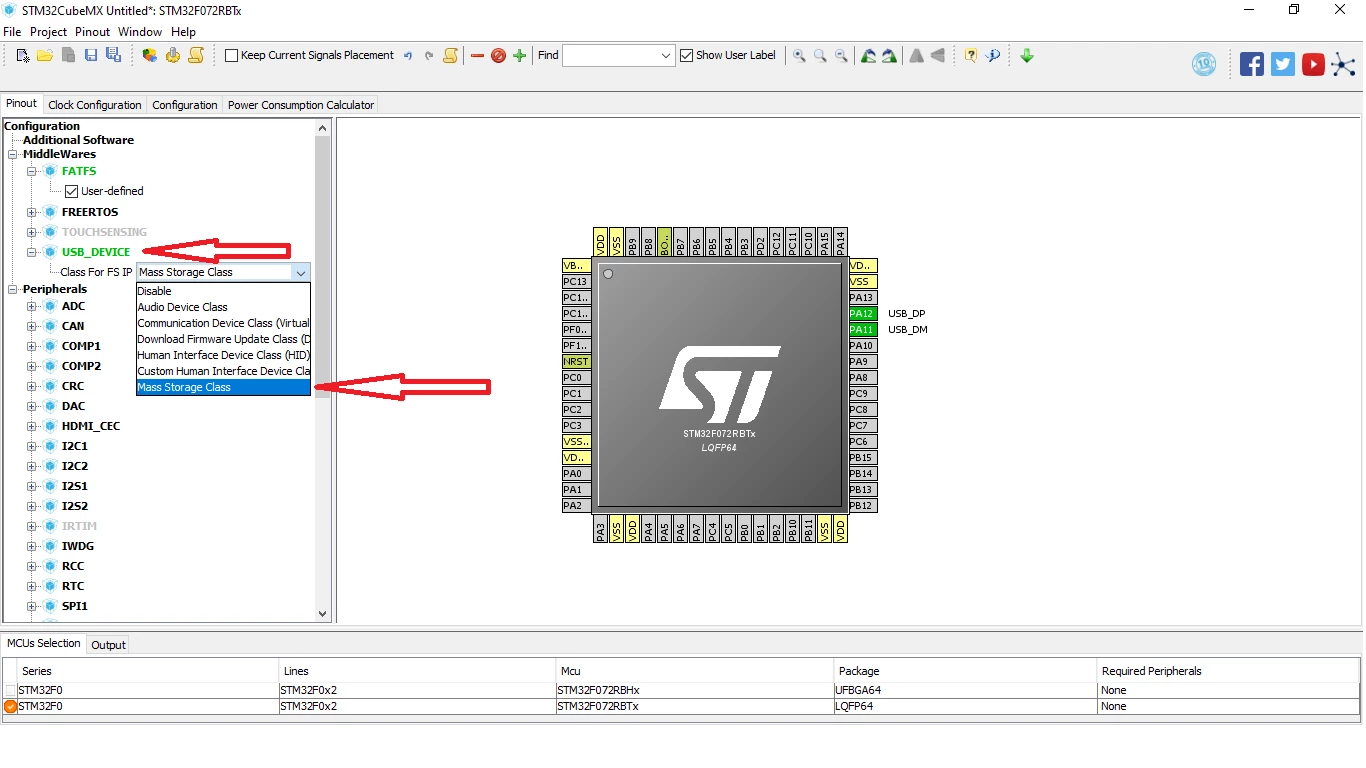Open the Facebook link icon
This screenshot has height=768, width=1366.
[x=1252, y=64]
